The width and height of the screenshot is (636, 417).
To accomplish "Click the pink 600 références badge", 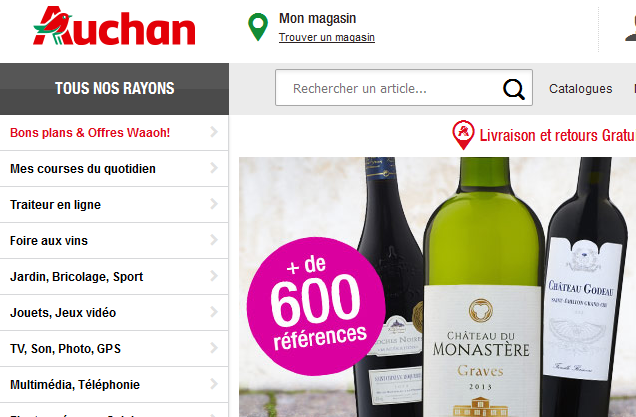I will 316,306.
